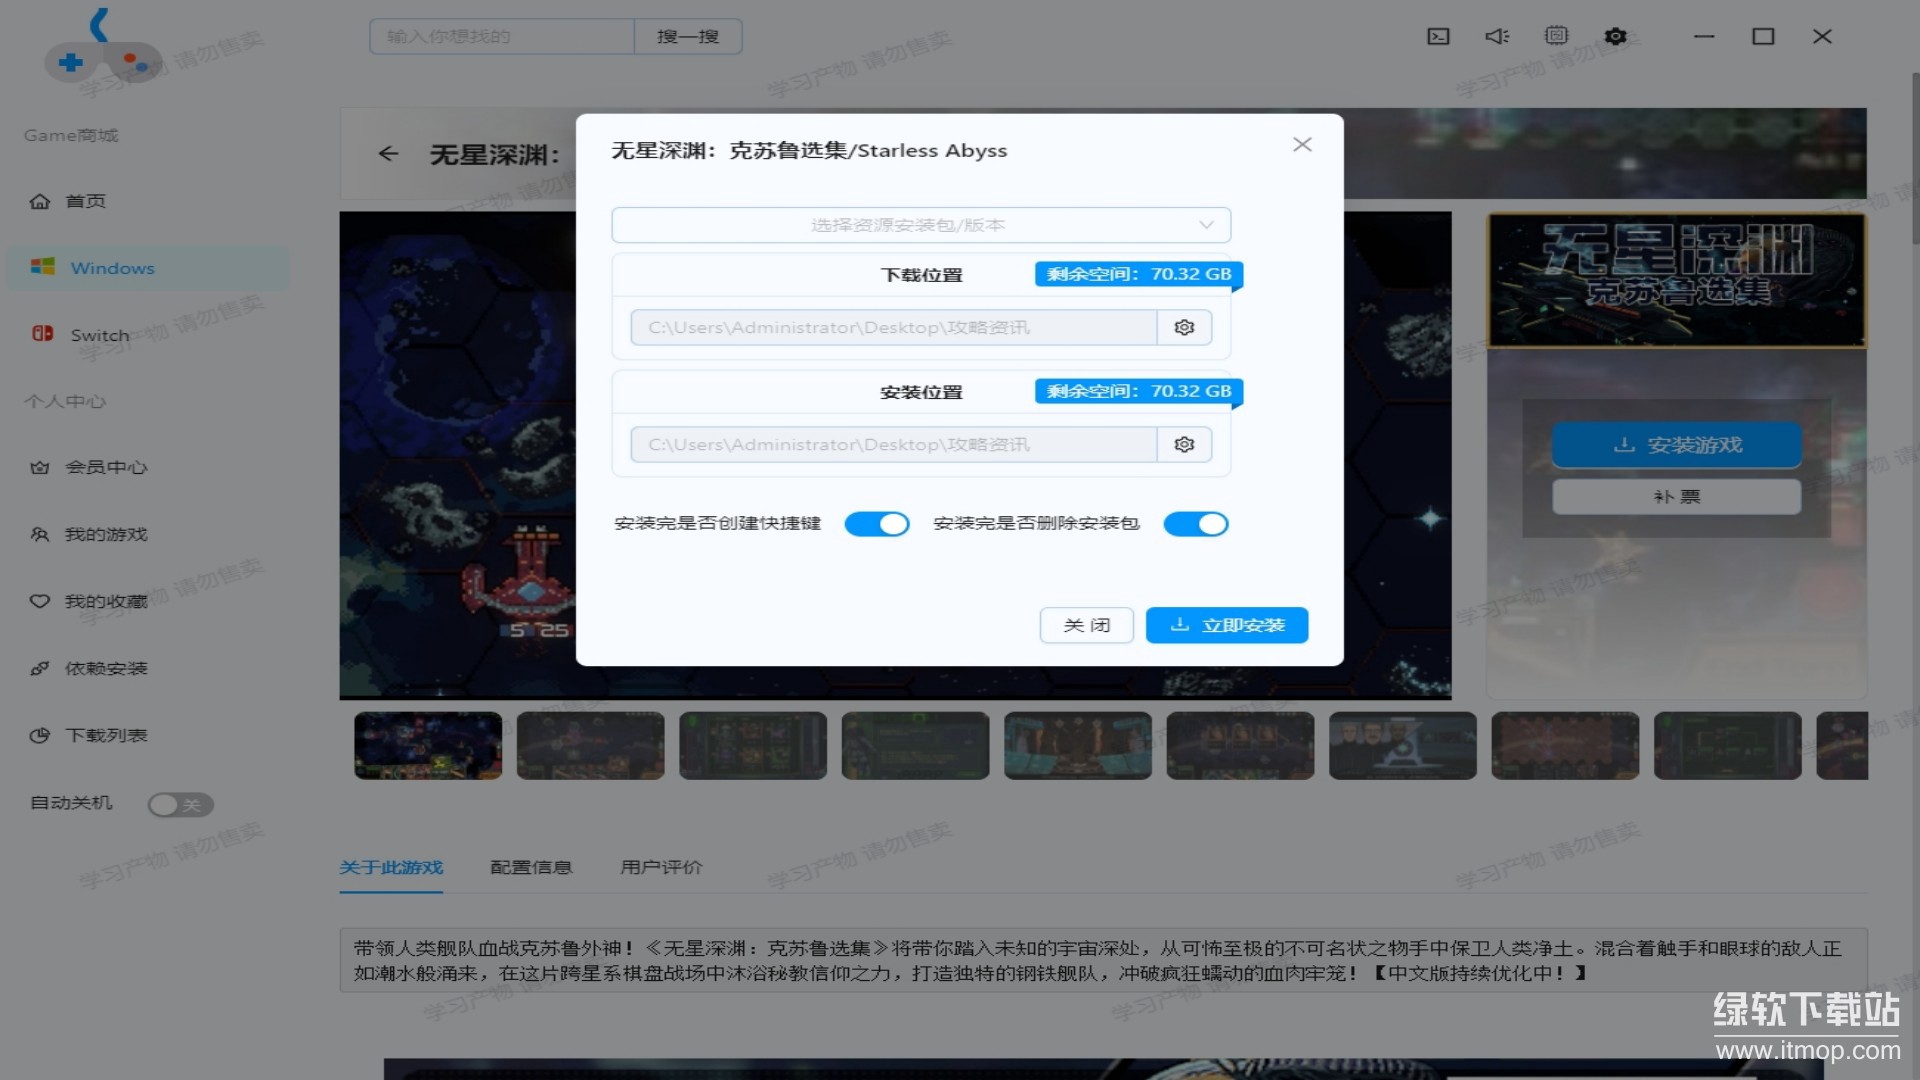
Task: Open 依赖安装 dependency install
Action: coord(88,669)
